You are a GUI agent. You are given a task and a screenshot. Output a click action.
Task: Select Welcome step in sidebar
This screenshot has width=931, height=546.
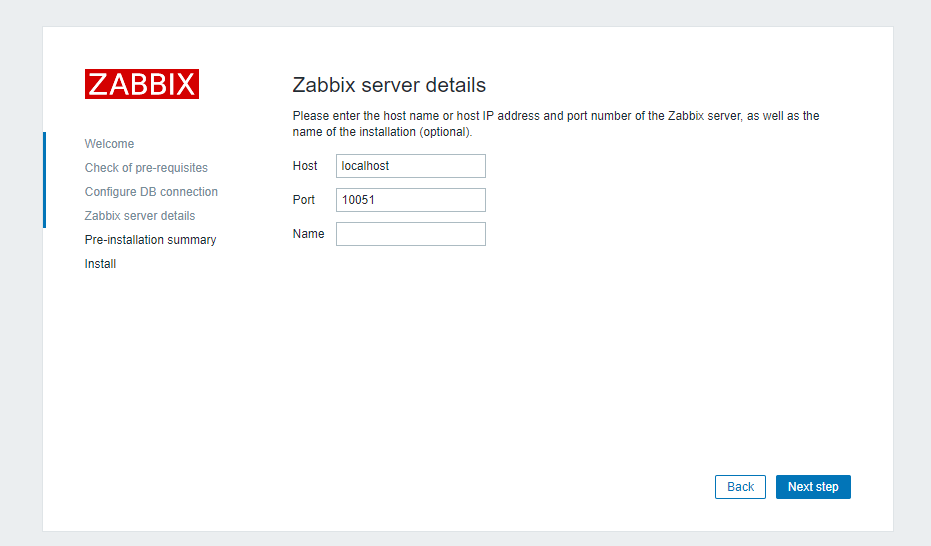(x=109, y=144)
